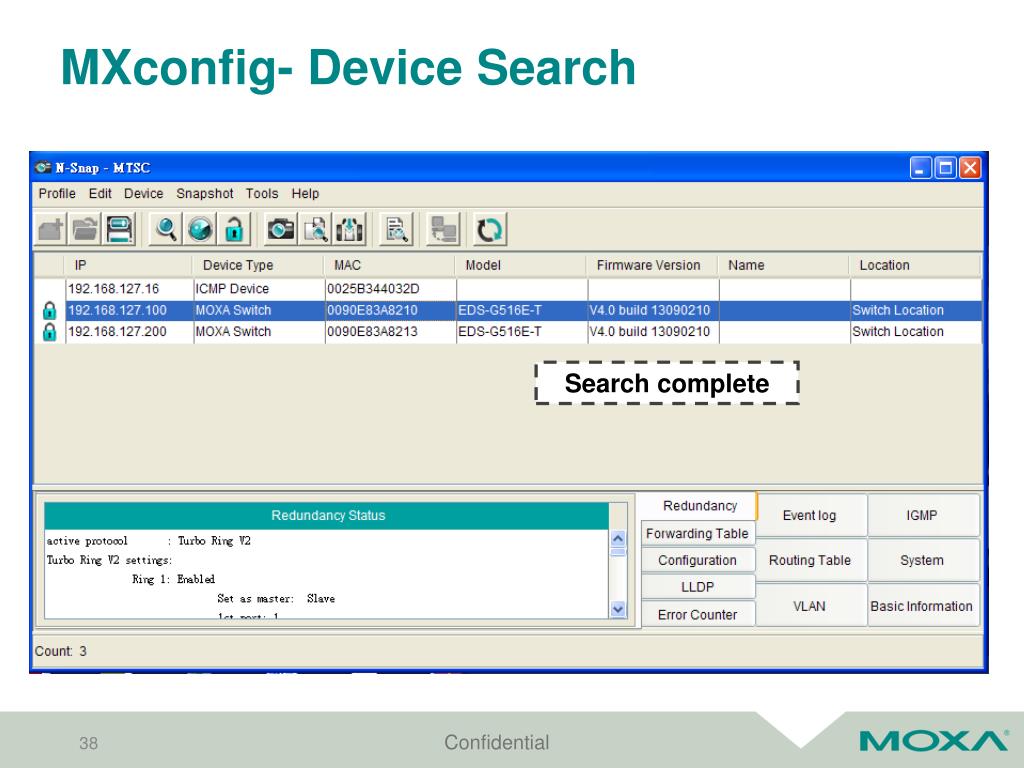Sort by the Name column header
The image size is (1024, 768).
pos(783,265)
